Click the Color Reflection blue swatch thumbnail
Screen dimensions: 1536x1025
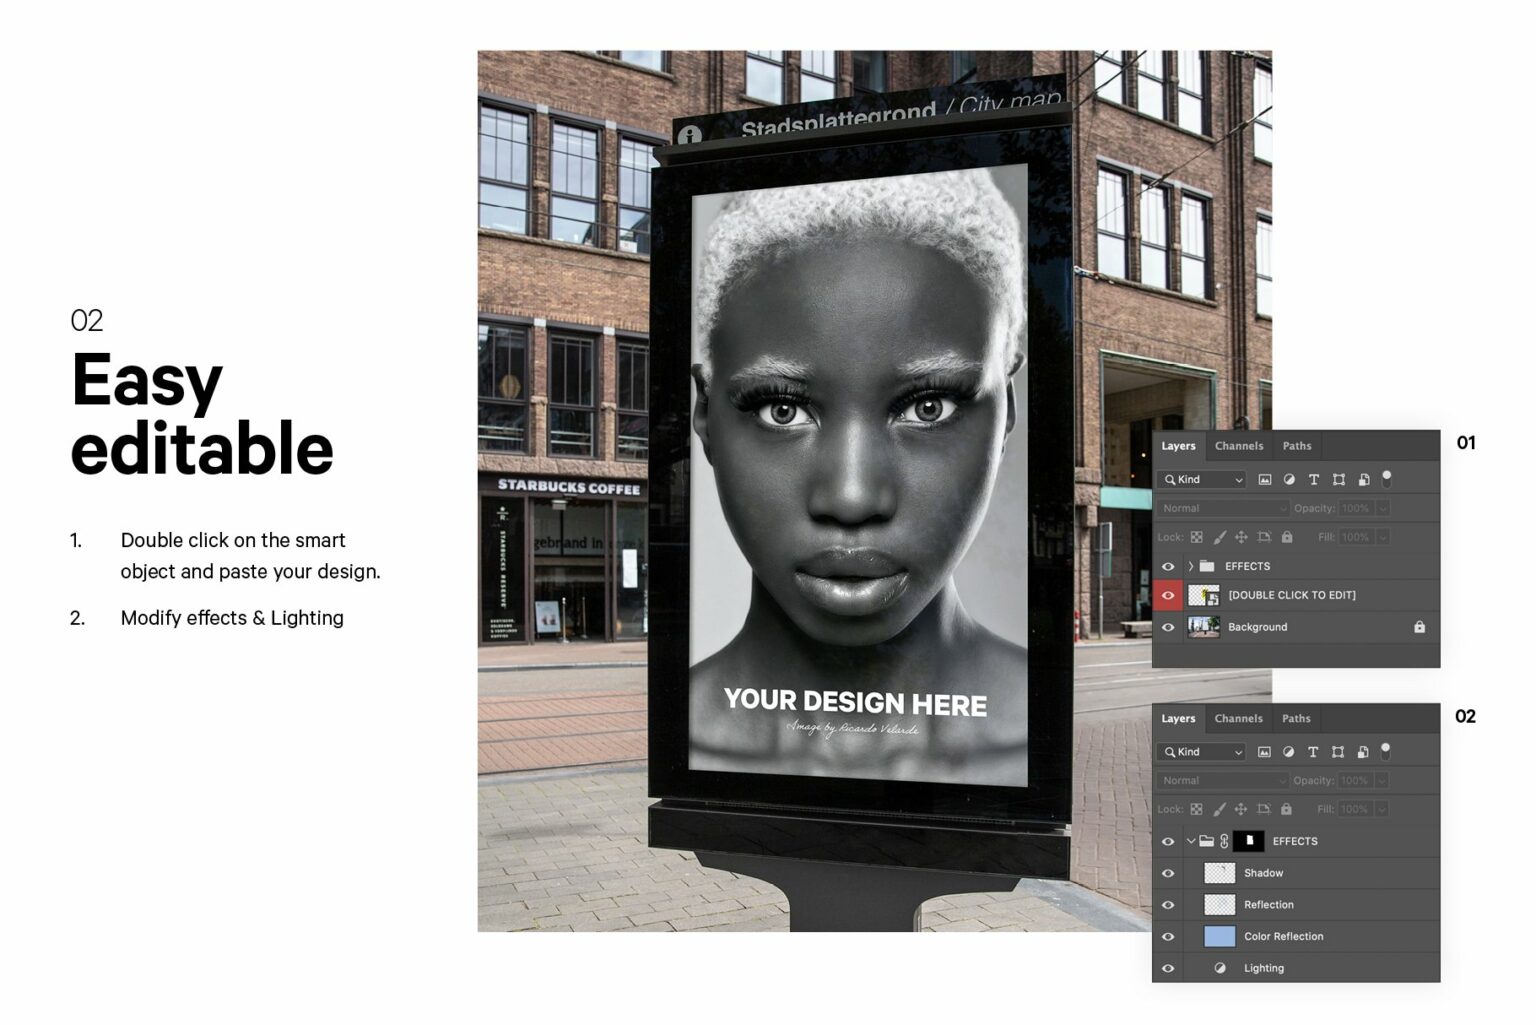click(1219, 936)
